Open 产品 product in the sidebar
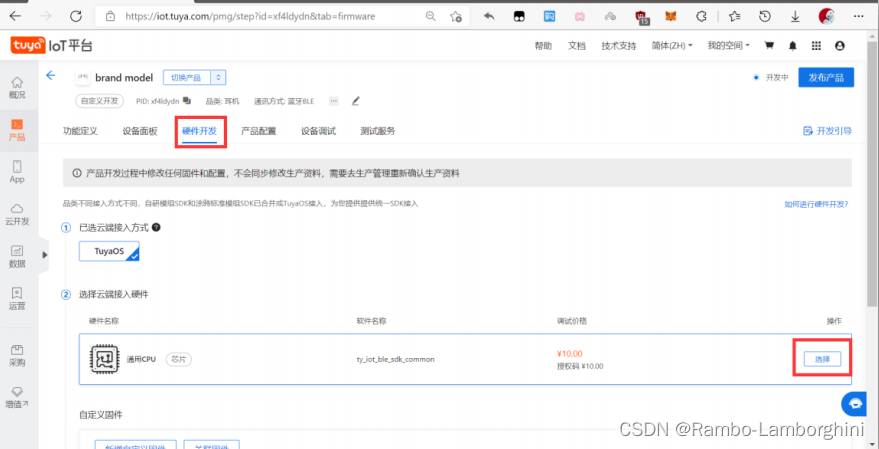This screenshot has width=879, height=449. point(17,130)
